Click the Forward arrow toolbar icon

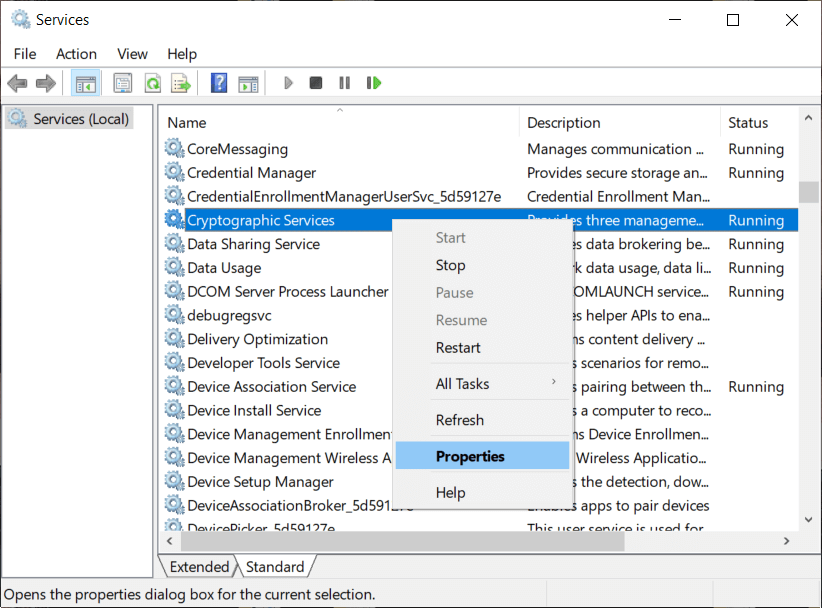click(x=46, y=83)
